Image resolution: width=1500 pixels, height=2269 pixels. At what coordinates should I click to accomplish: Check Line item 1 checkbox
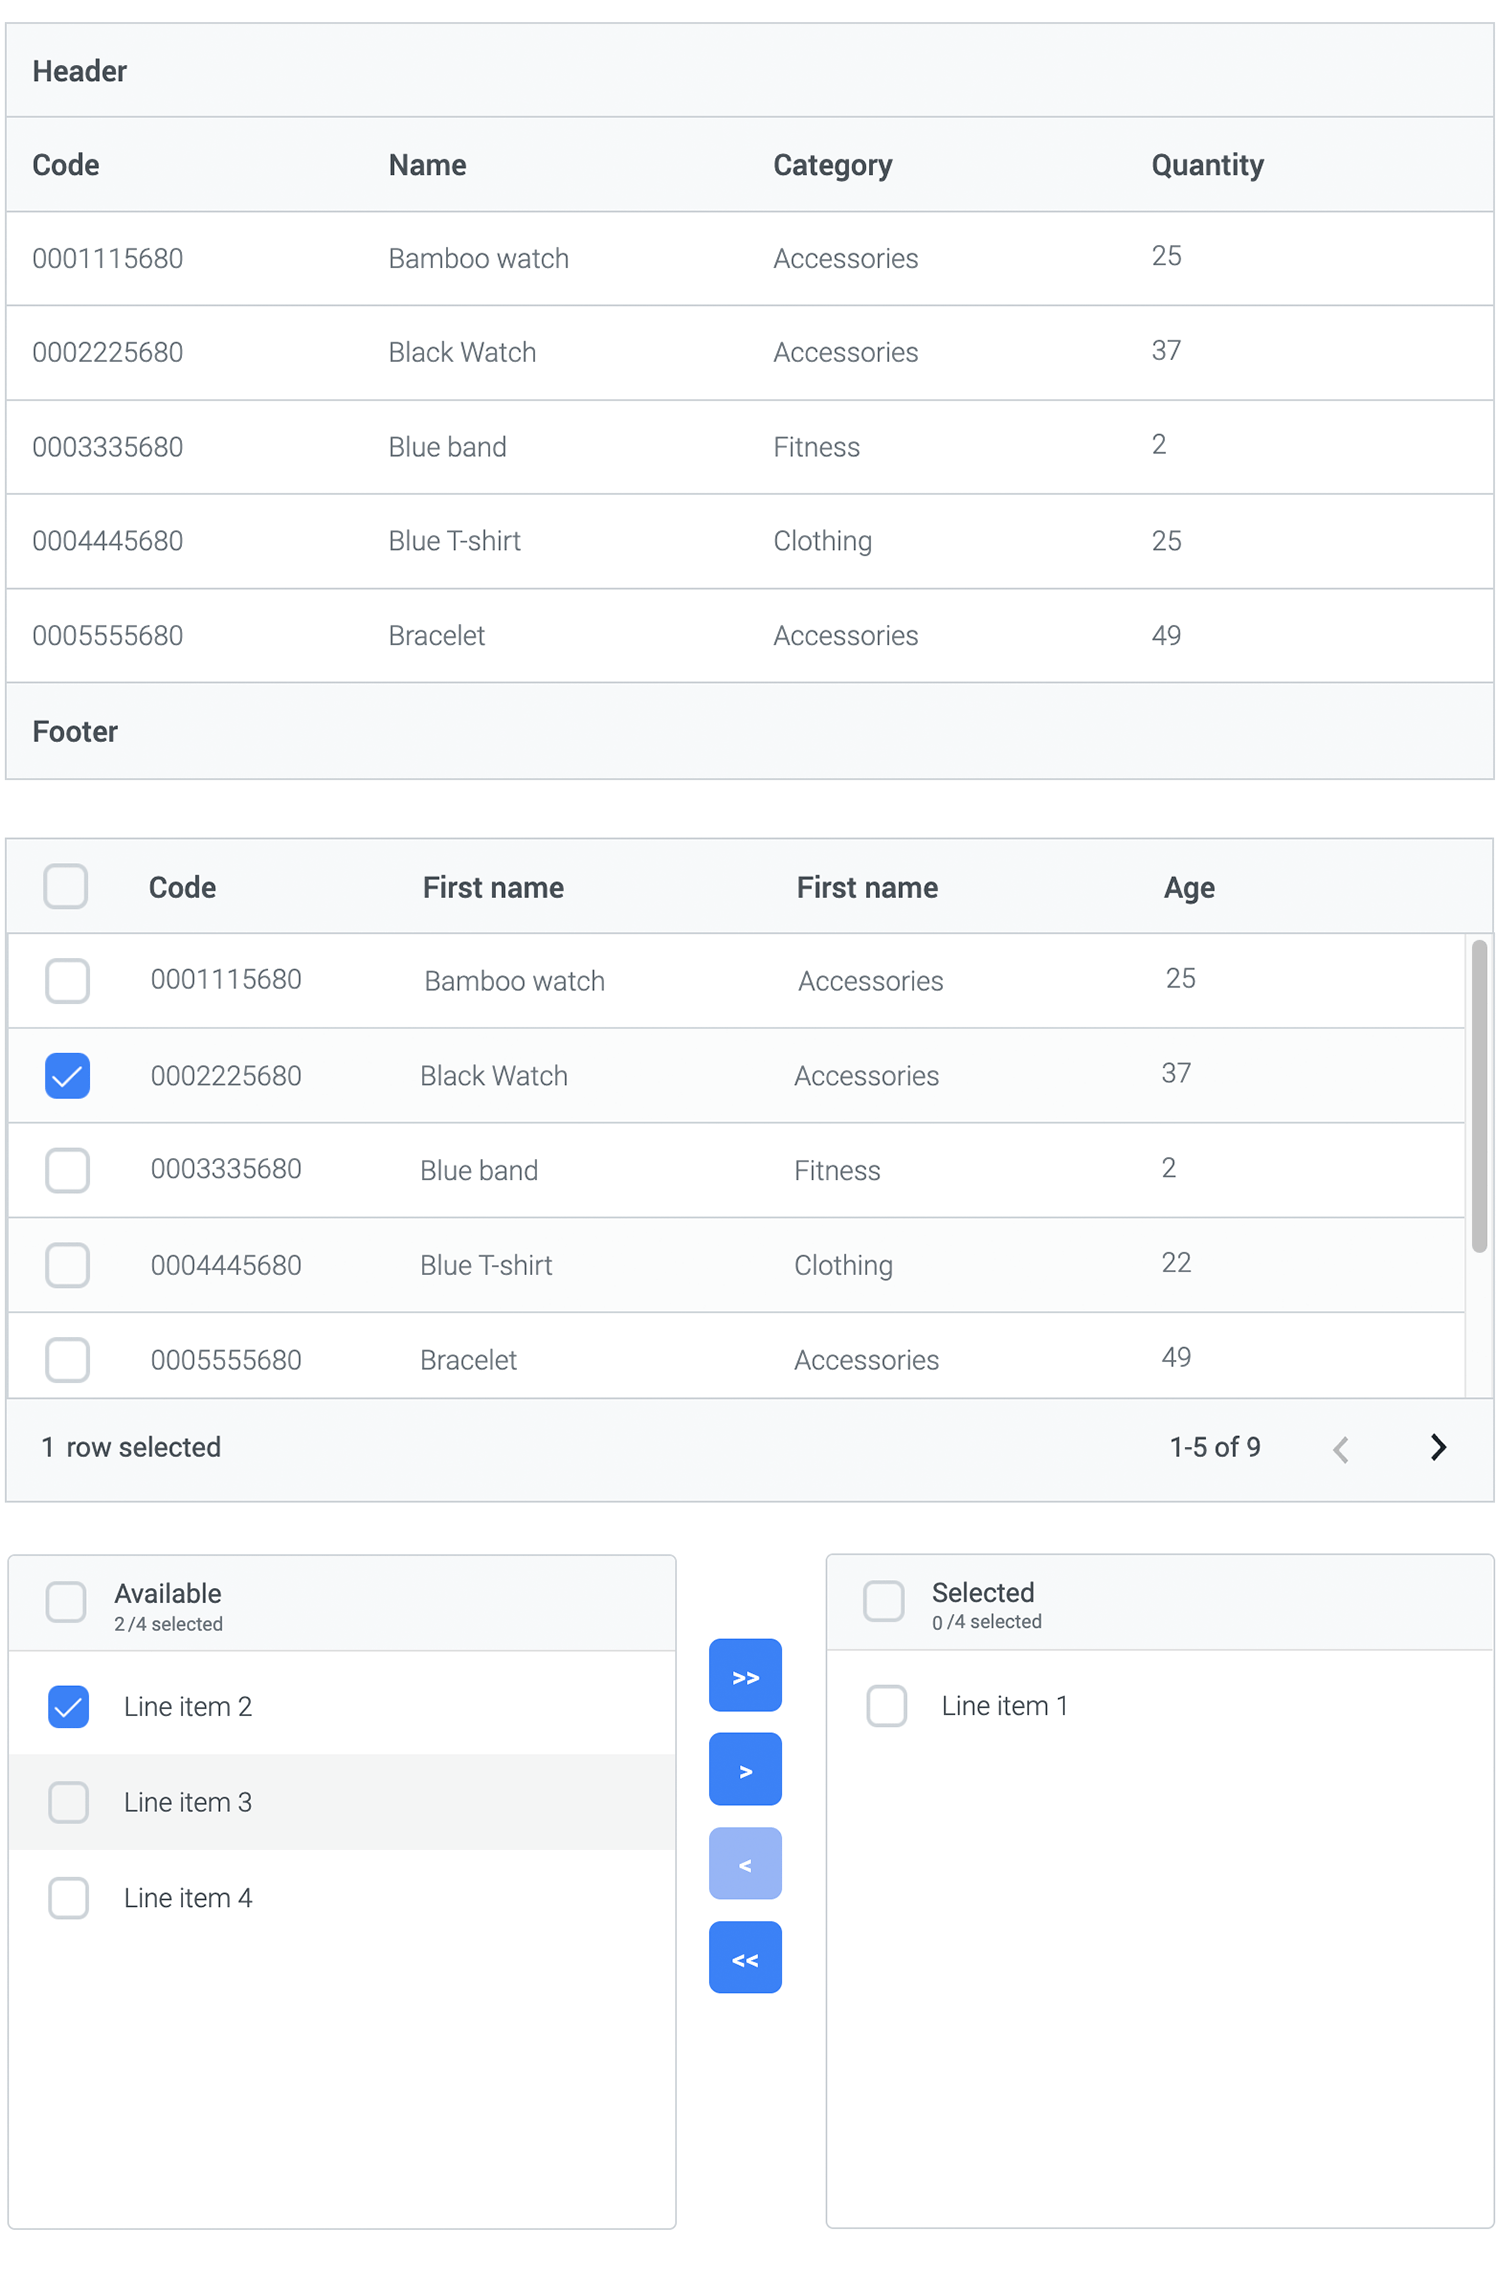click(x=887, y=1706)
